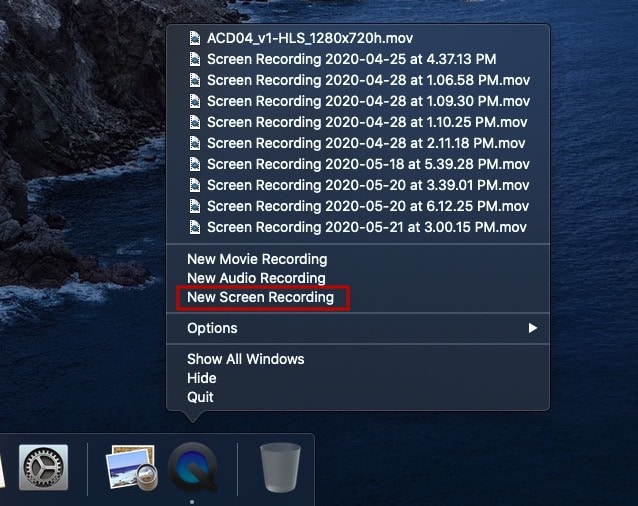
Task: Choose Hide from the Dock menu
Action: coord(202,378)
